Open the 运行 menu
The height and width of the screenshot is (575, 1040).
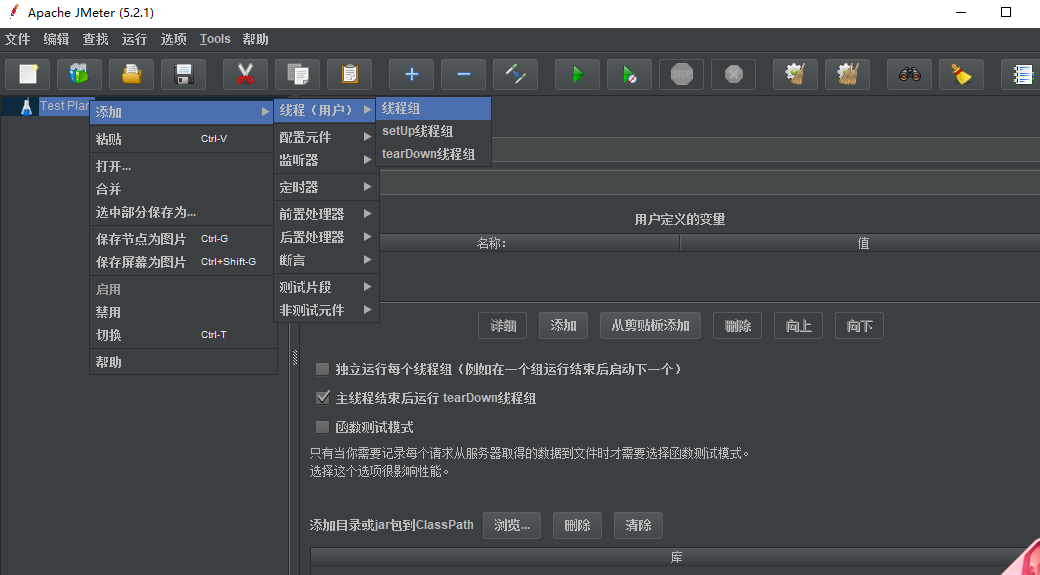134,39
